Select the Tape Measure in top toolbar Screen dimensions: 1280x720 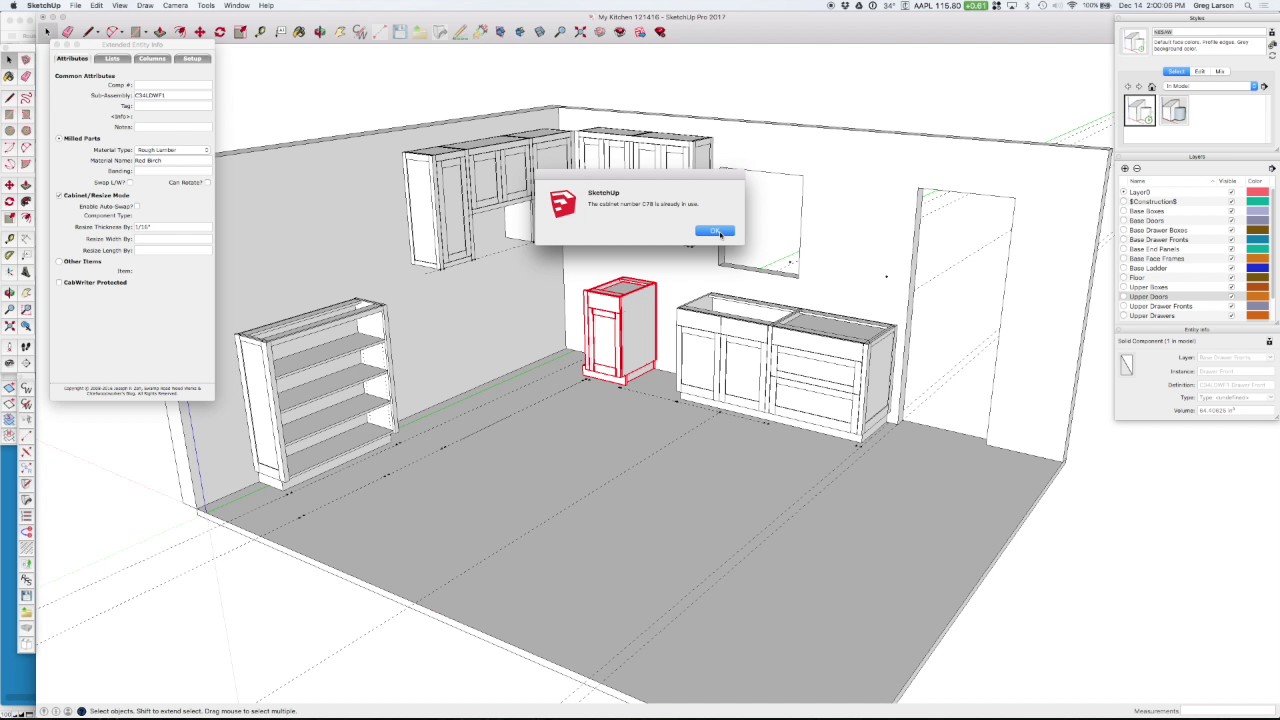(260, 32)
